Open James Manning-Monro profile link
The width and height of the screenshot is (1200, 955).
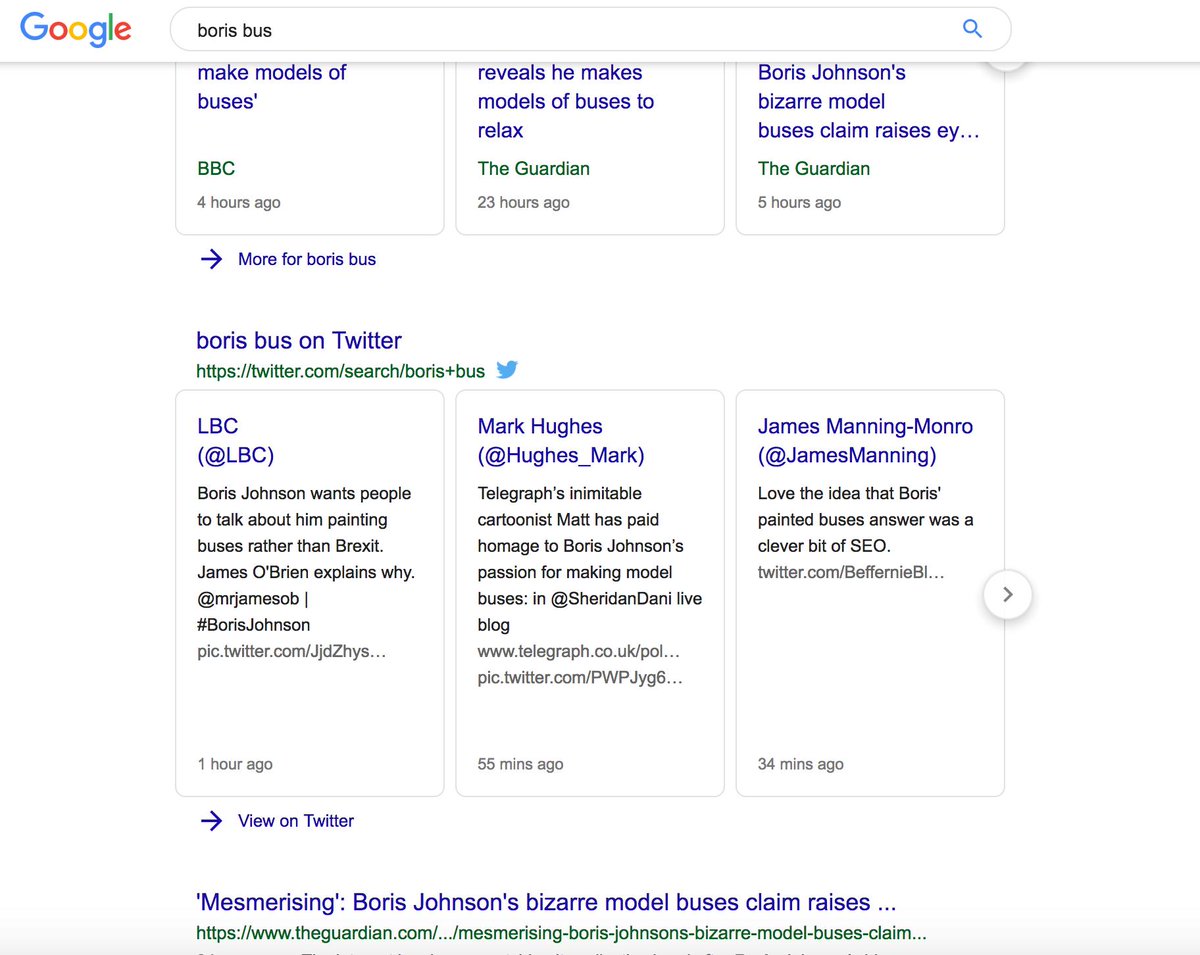865,441
